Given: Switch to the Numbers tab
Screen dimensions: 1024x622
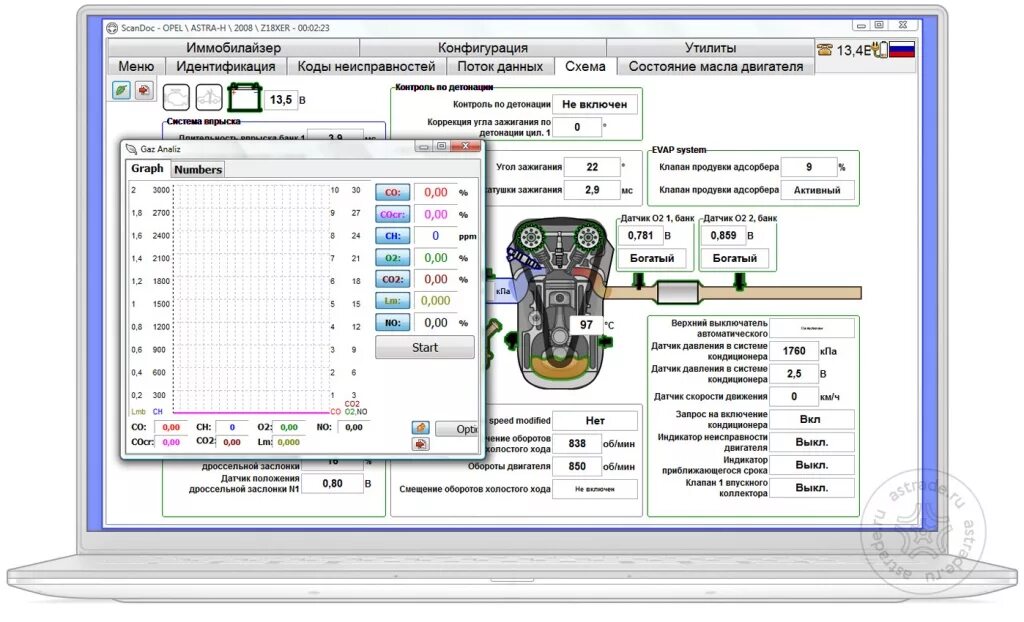Looking at the screenshot, I should point(198,169).
